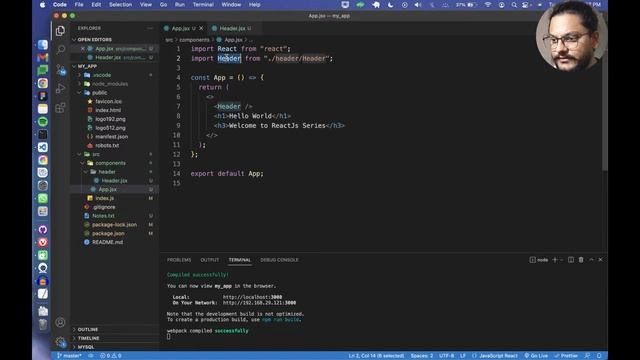
Task: Expand the Timeline section
Action: coord(89,338)
